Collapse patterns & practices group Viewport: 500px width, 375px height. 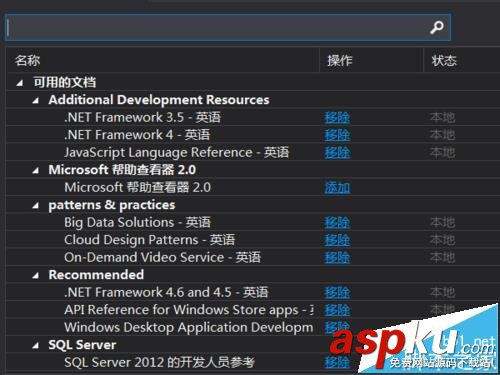36,206
